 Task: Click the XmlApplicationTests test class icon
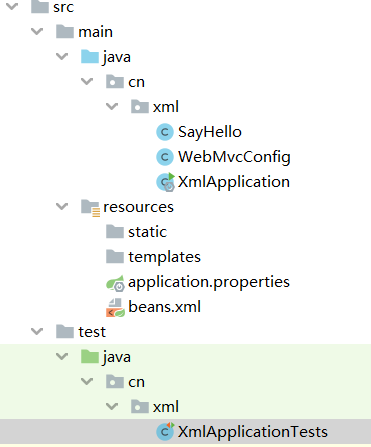click(x=165, y=431)
